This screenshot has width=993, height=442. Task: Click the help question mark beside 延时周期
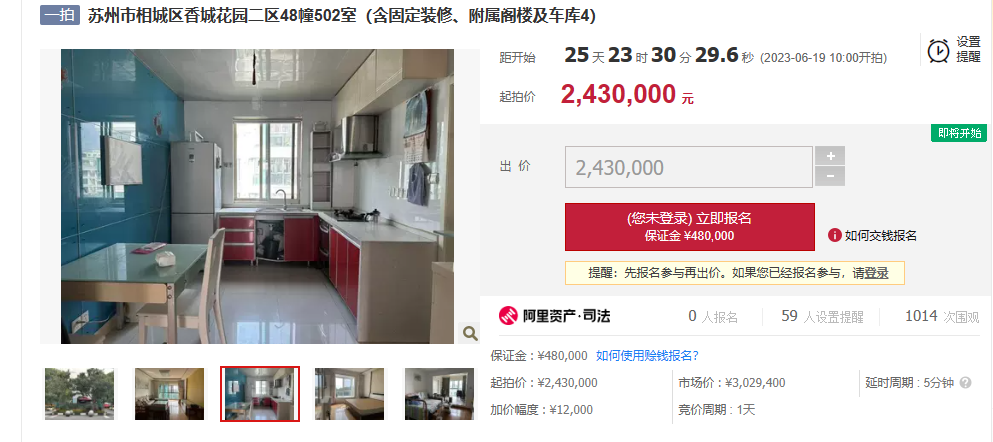tap(965, 382)
